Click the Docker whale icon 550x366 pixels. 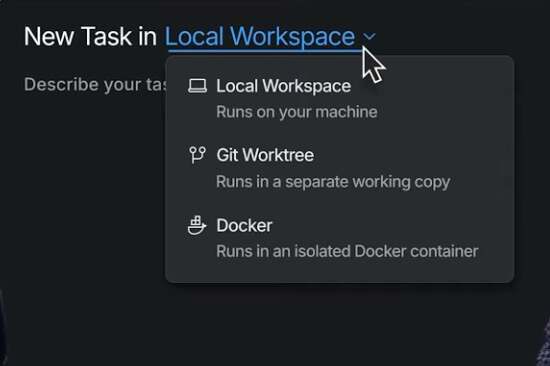197,225
